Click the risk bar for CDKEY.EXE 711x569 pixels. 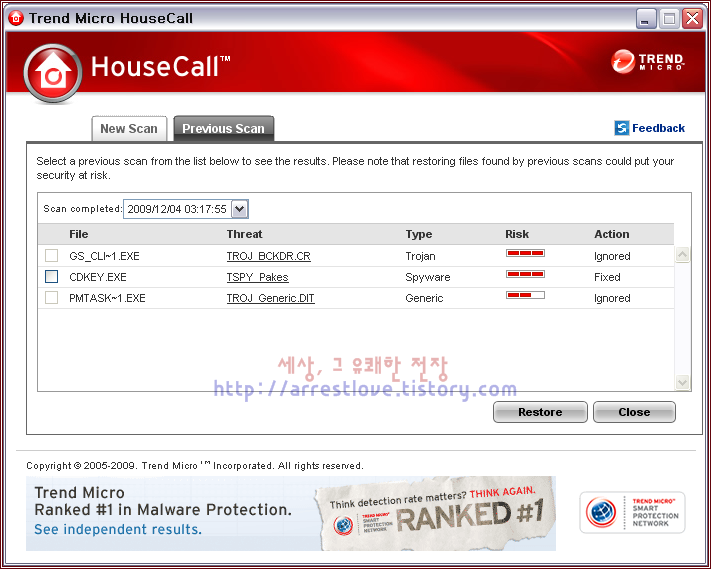[525, 274]
